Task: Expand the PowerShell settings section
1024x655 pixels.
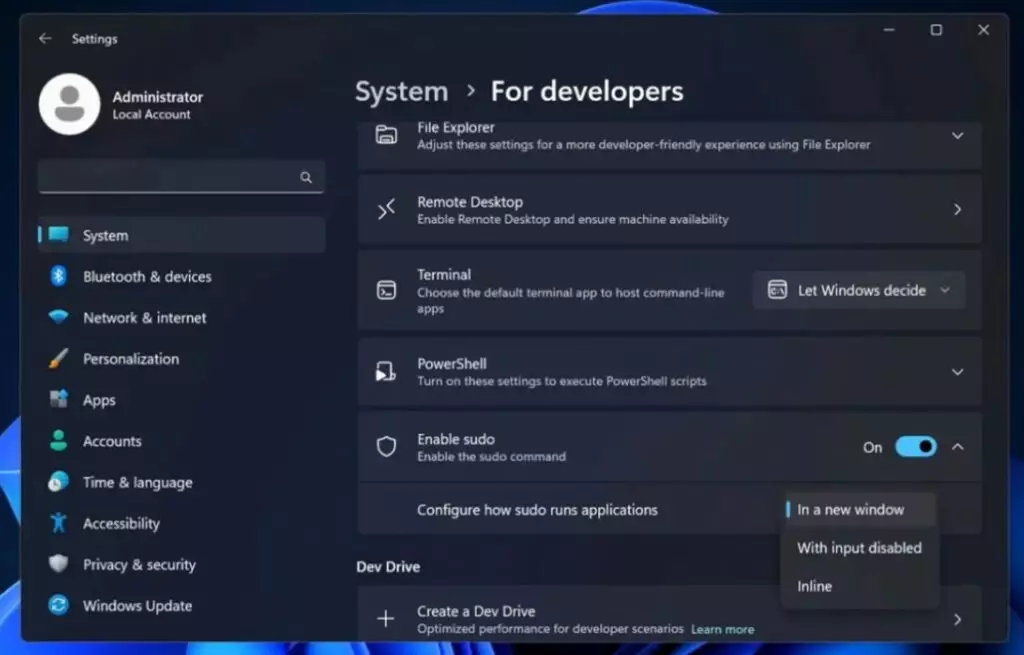Action: pyautogui.click(x=957, y=372)
